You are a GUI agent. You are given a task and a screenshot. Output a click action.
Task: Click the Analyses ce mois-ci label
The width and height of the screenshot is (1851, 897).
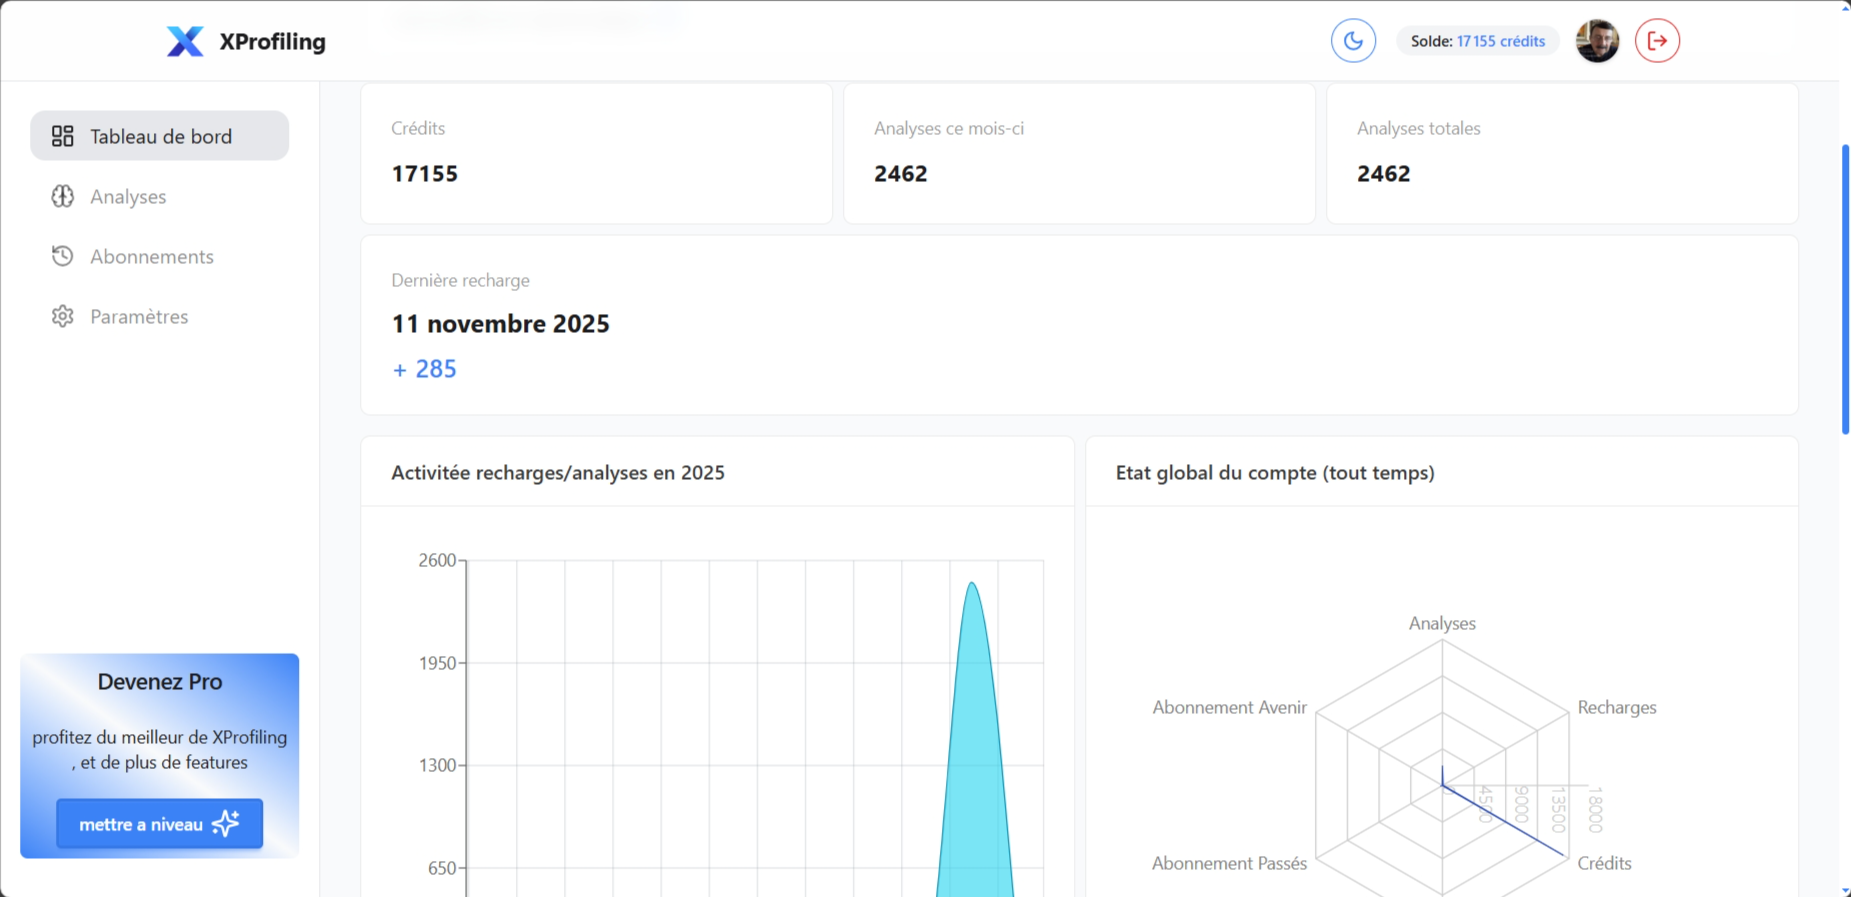coord(949,128)
